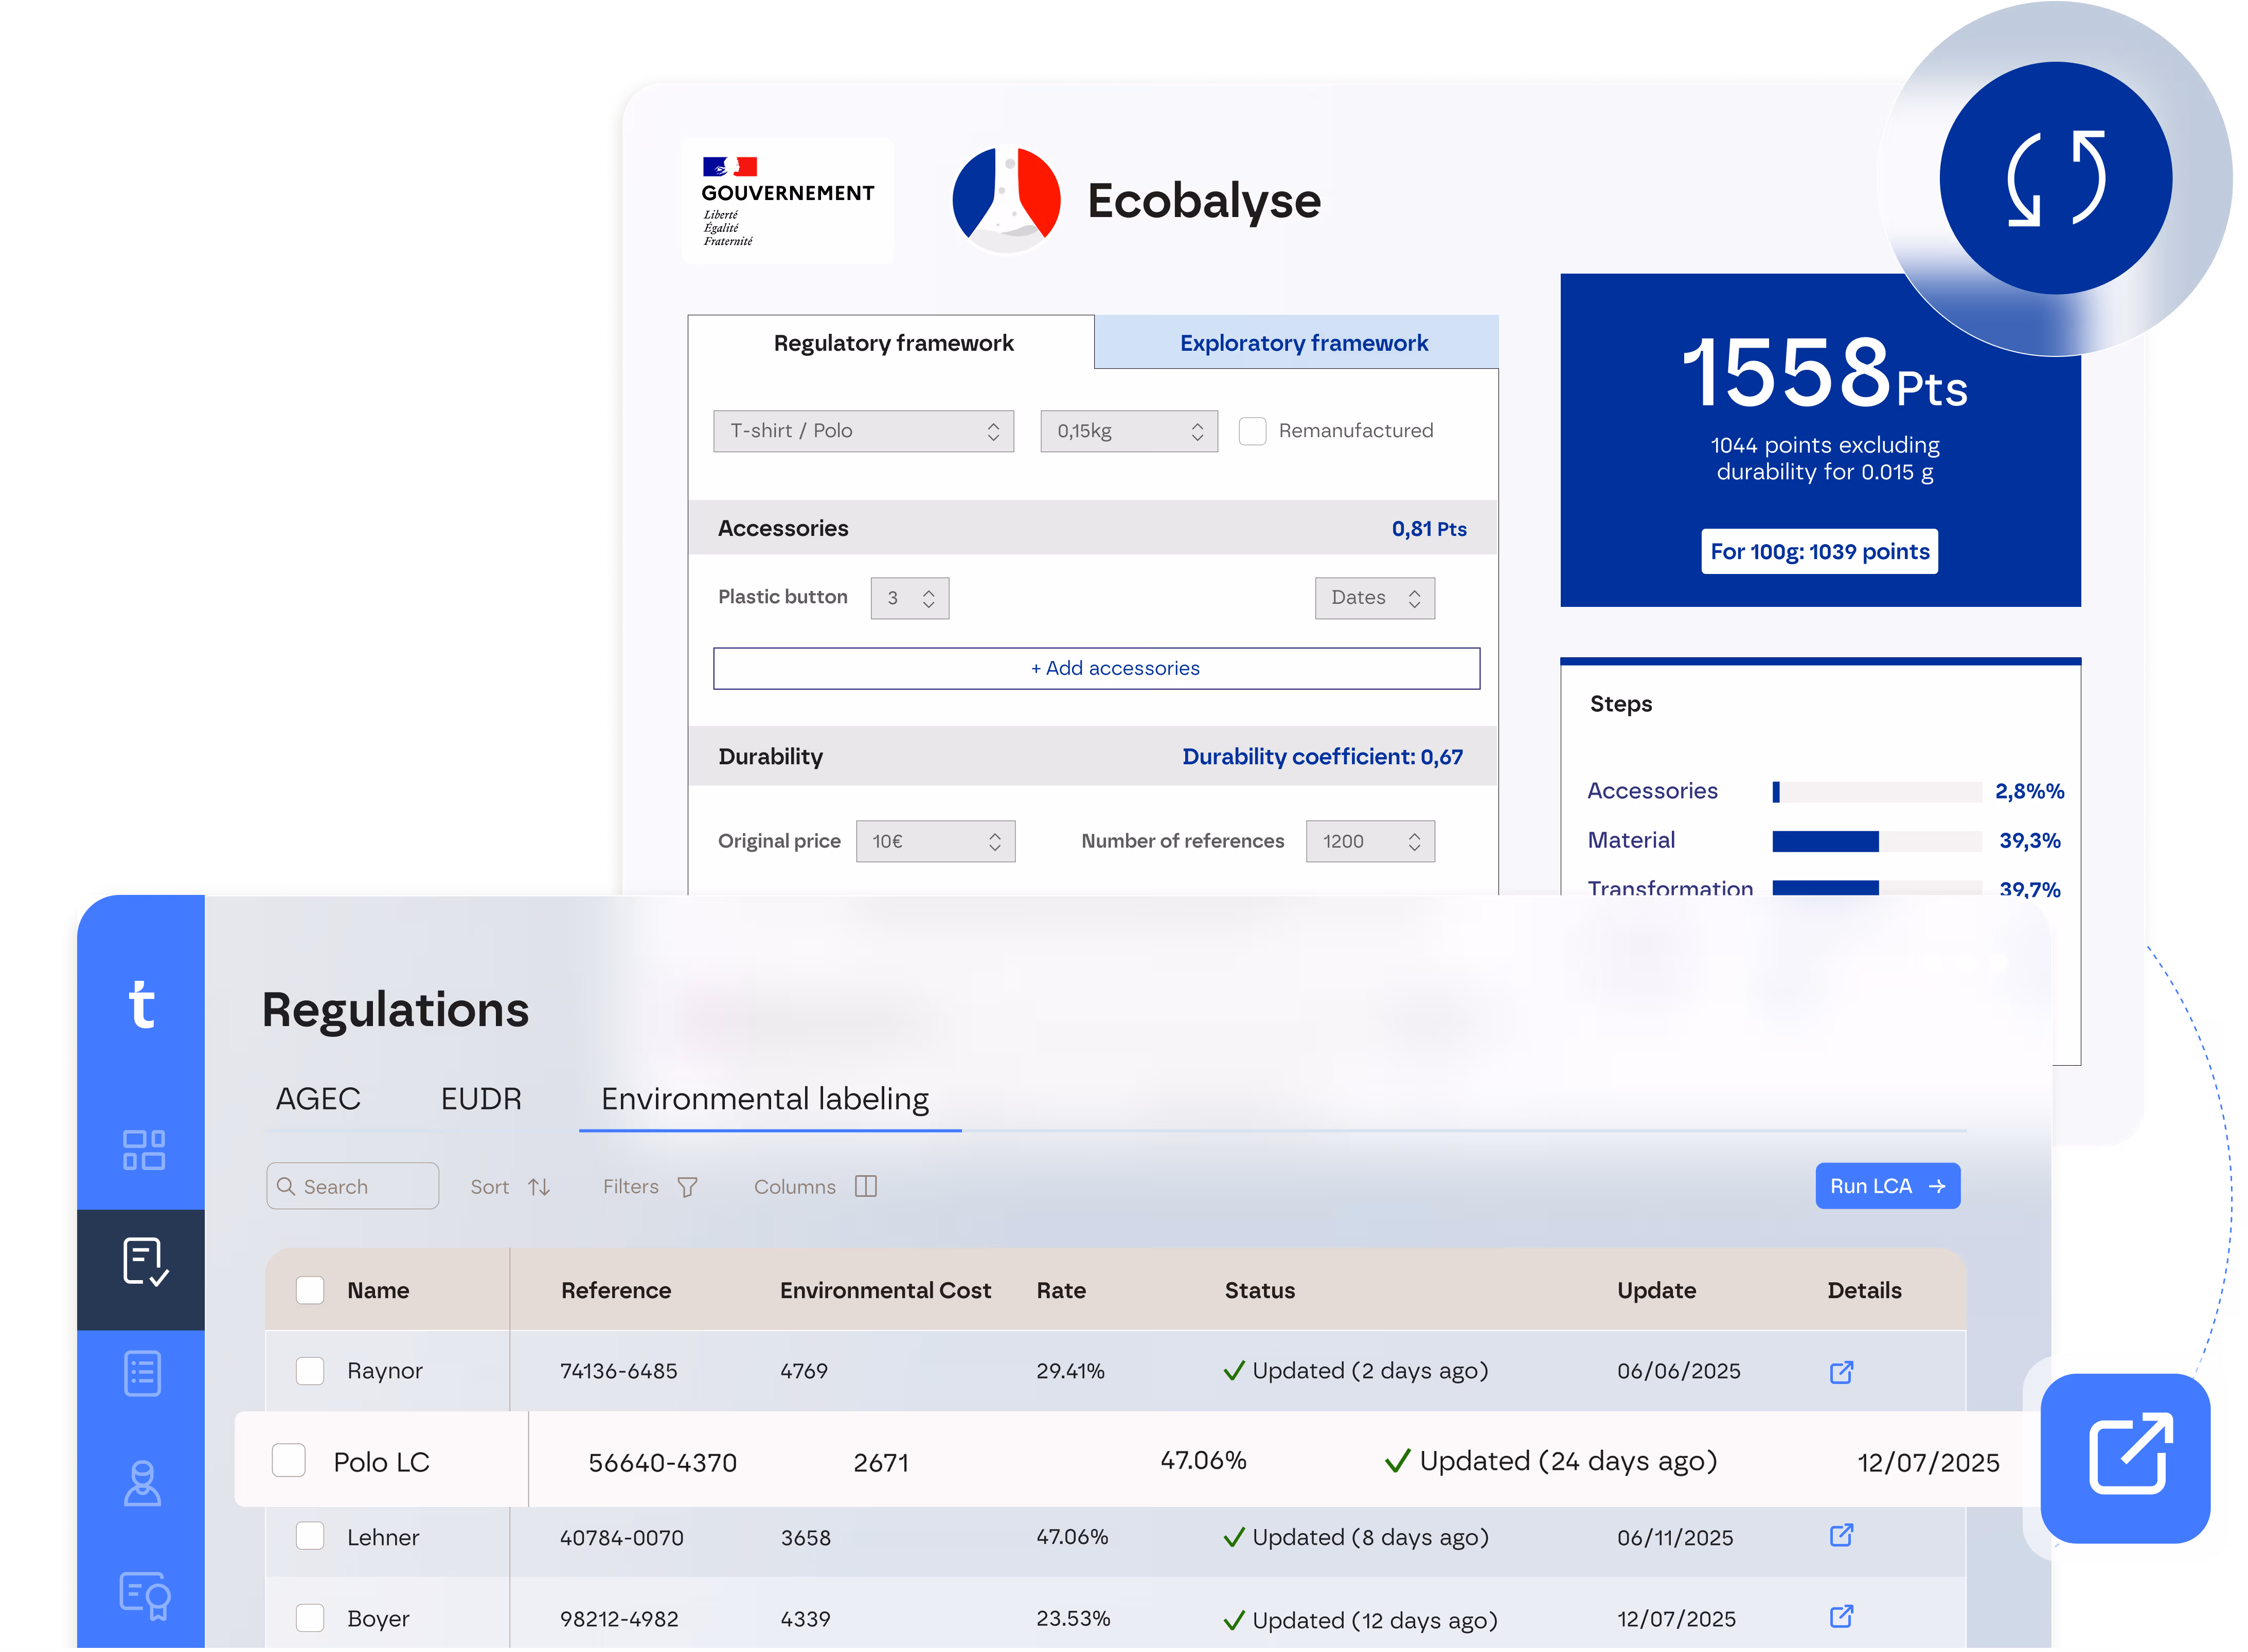
Task: Select the Polo LC row checkbox
Action: [289, 1460]
